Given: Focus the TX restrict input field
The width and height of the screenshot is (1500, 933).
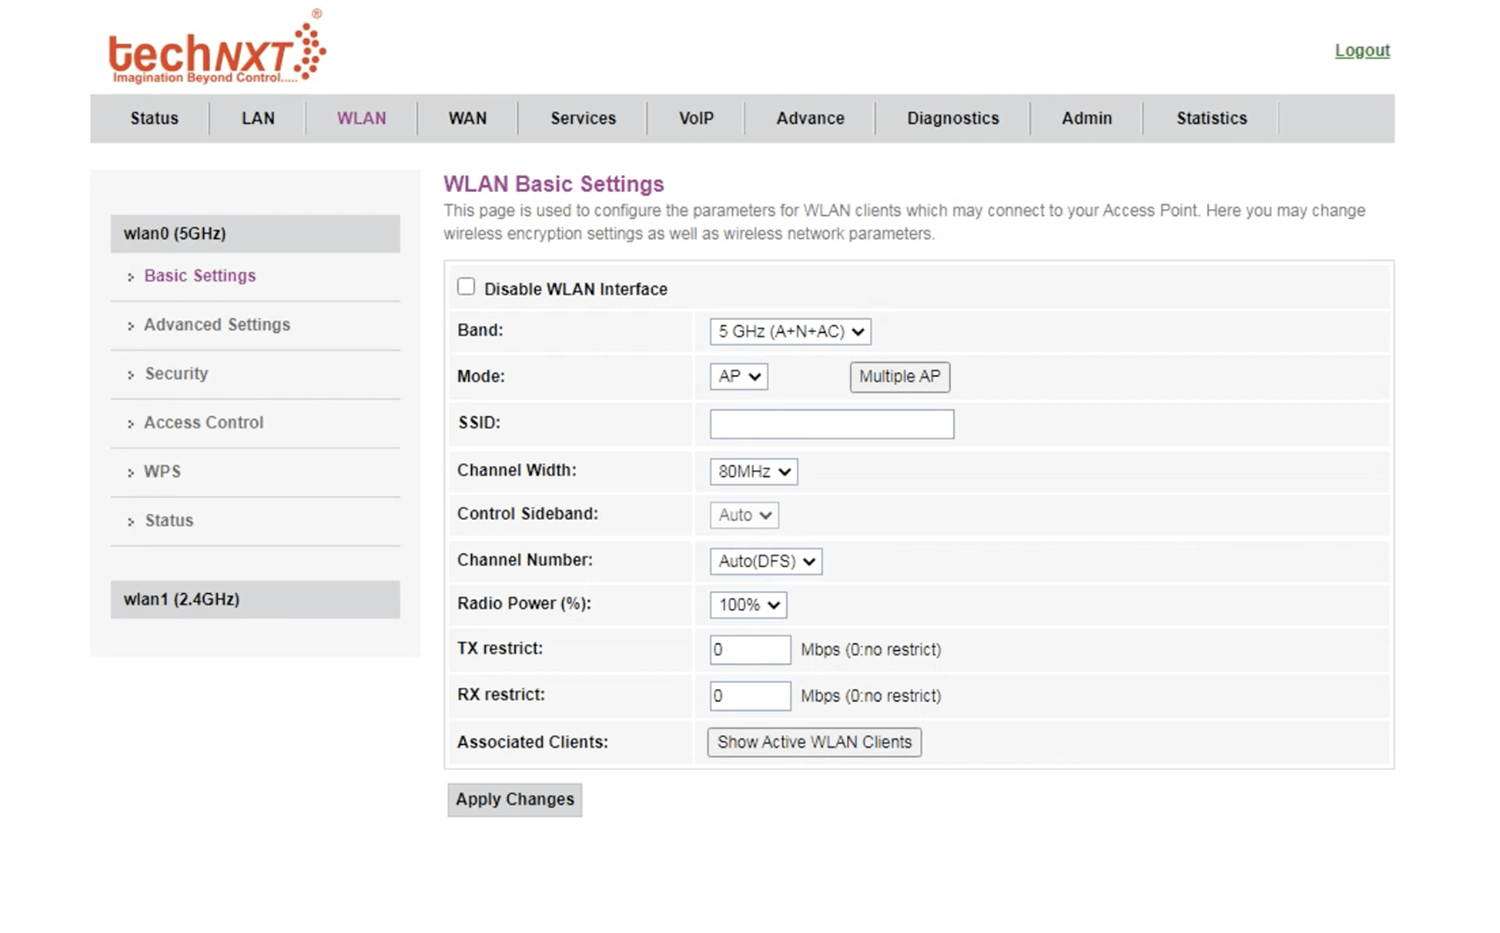Looking at the screenshot, I should click(x=749, y=650).
